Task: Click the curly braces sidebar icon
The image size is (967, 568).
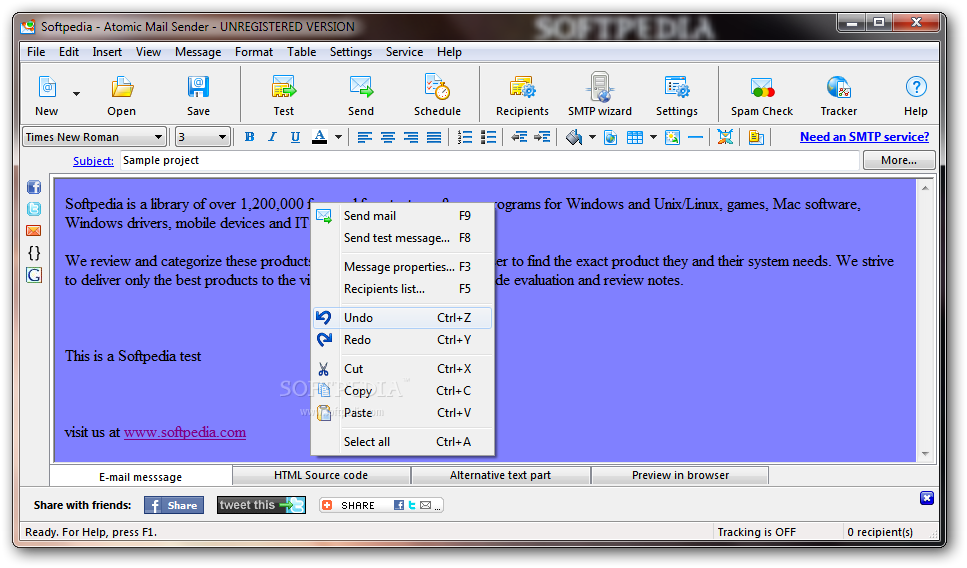Action: tap(34, 253)
